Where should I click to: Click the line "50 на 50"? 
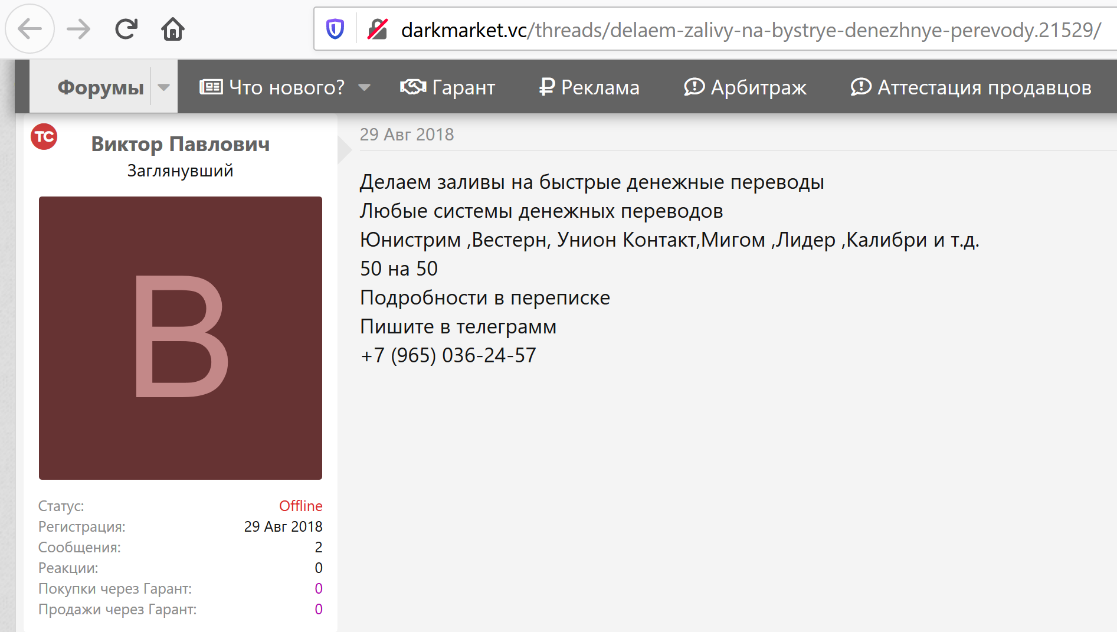[x=399, y=269]
